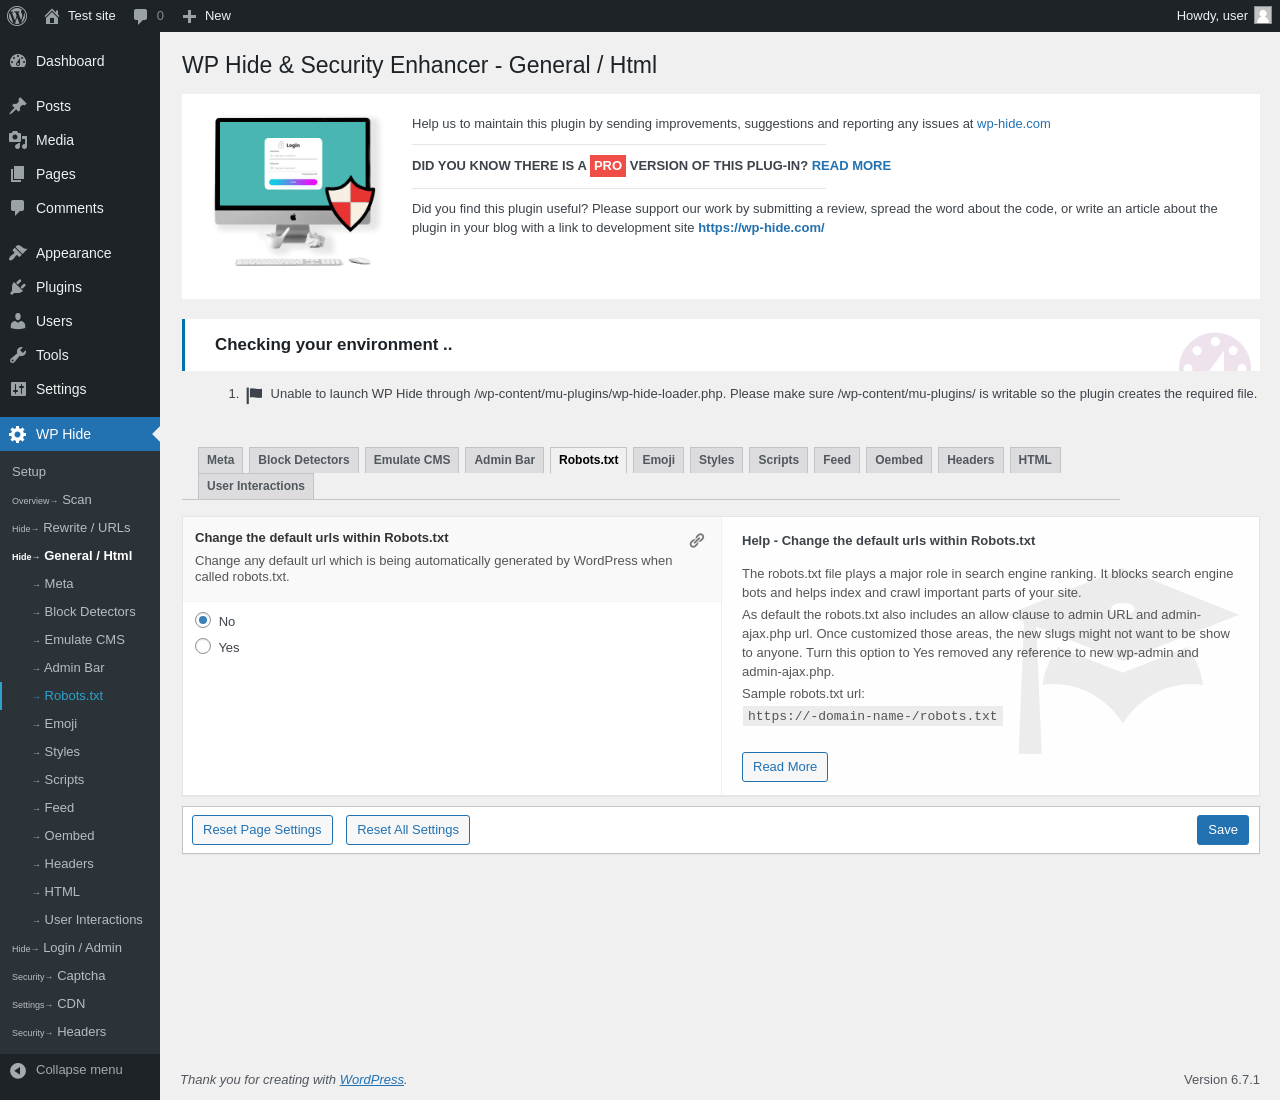The image size is (1280, 1100).
Task: Click the Dashboard gauge icon
Action: coord(18,61)
